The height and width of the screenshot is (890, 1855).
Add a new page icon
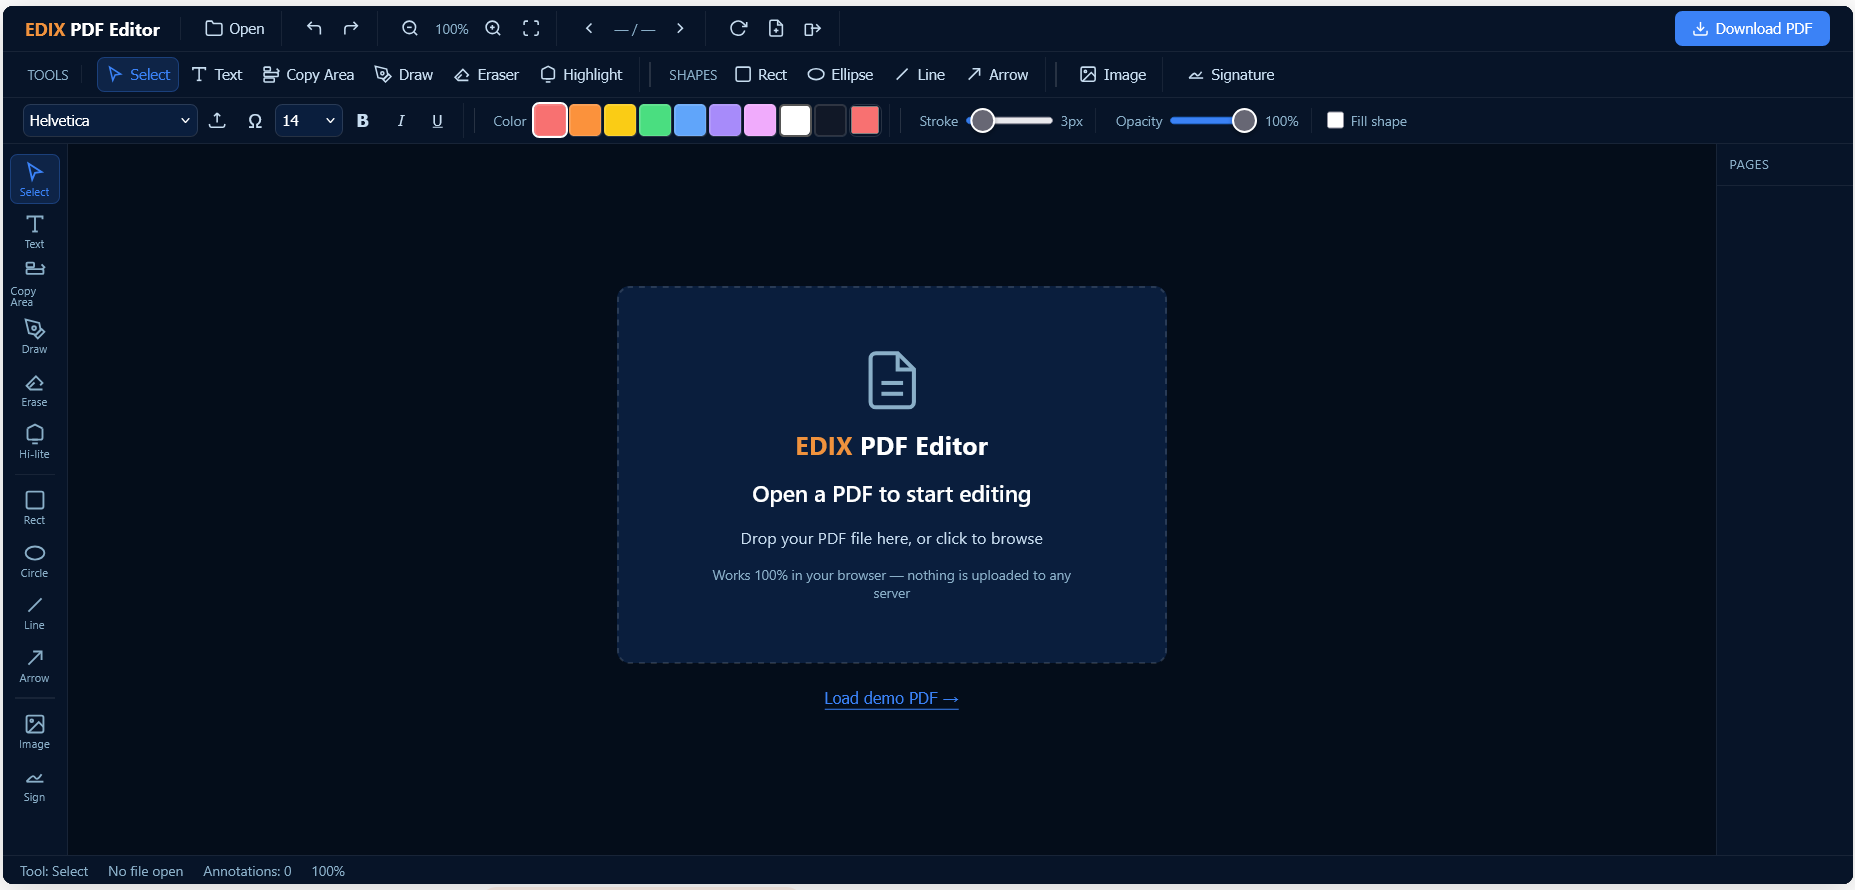point(776,28)
